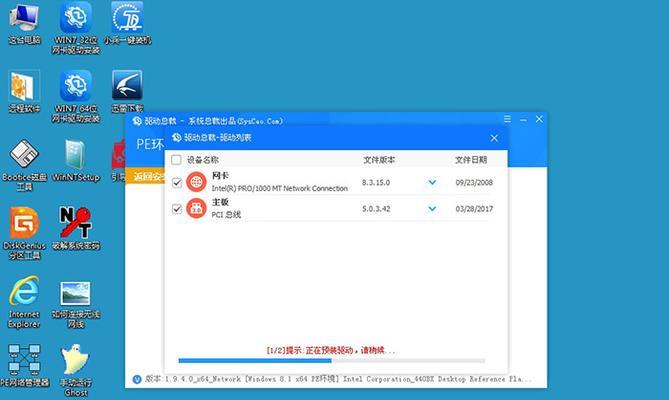The height and width of the screenshot is (400, 669).
Task: Open 远程软件 desktop icon
Action: pyautogui.click(x=24, y=92)
